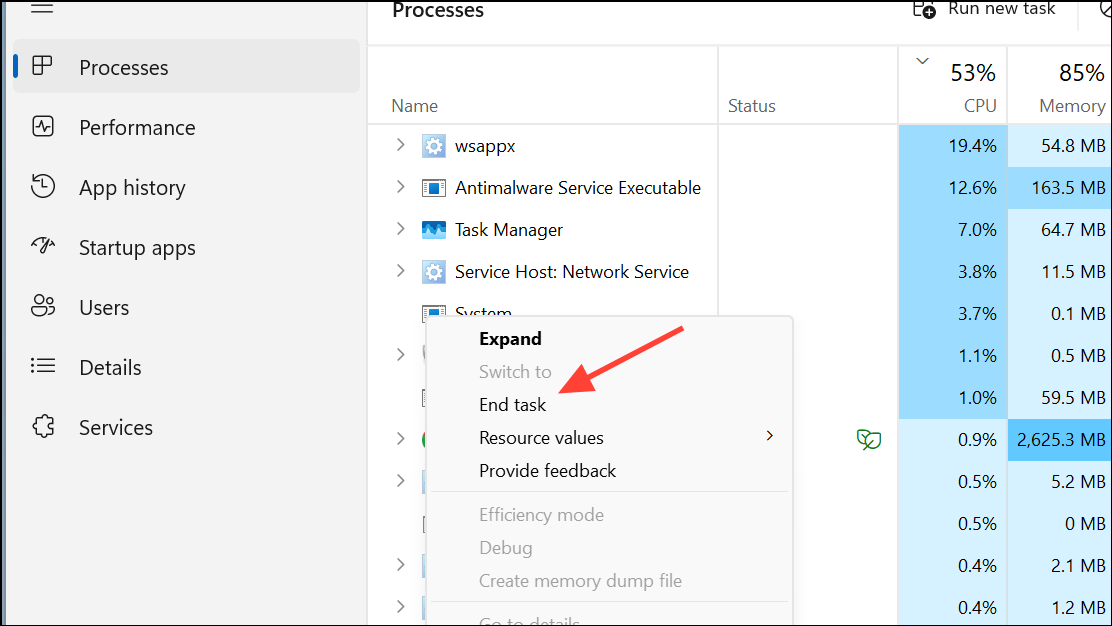
Task: Click the App history clock icon
Action: pos(42,187)
